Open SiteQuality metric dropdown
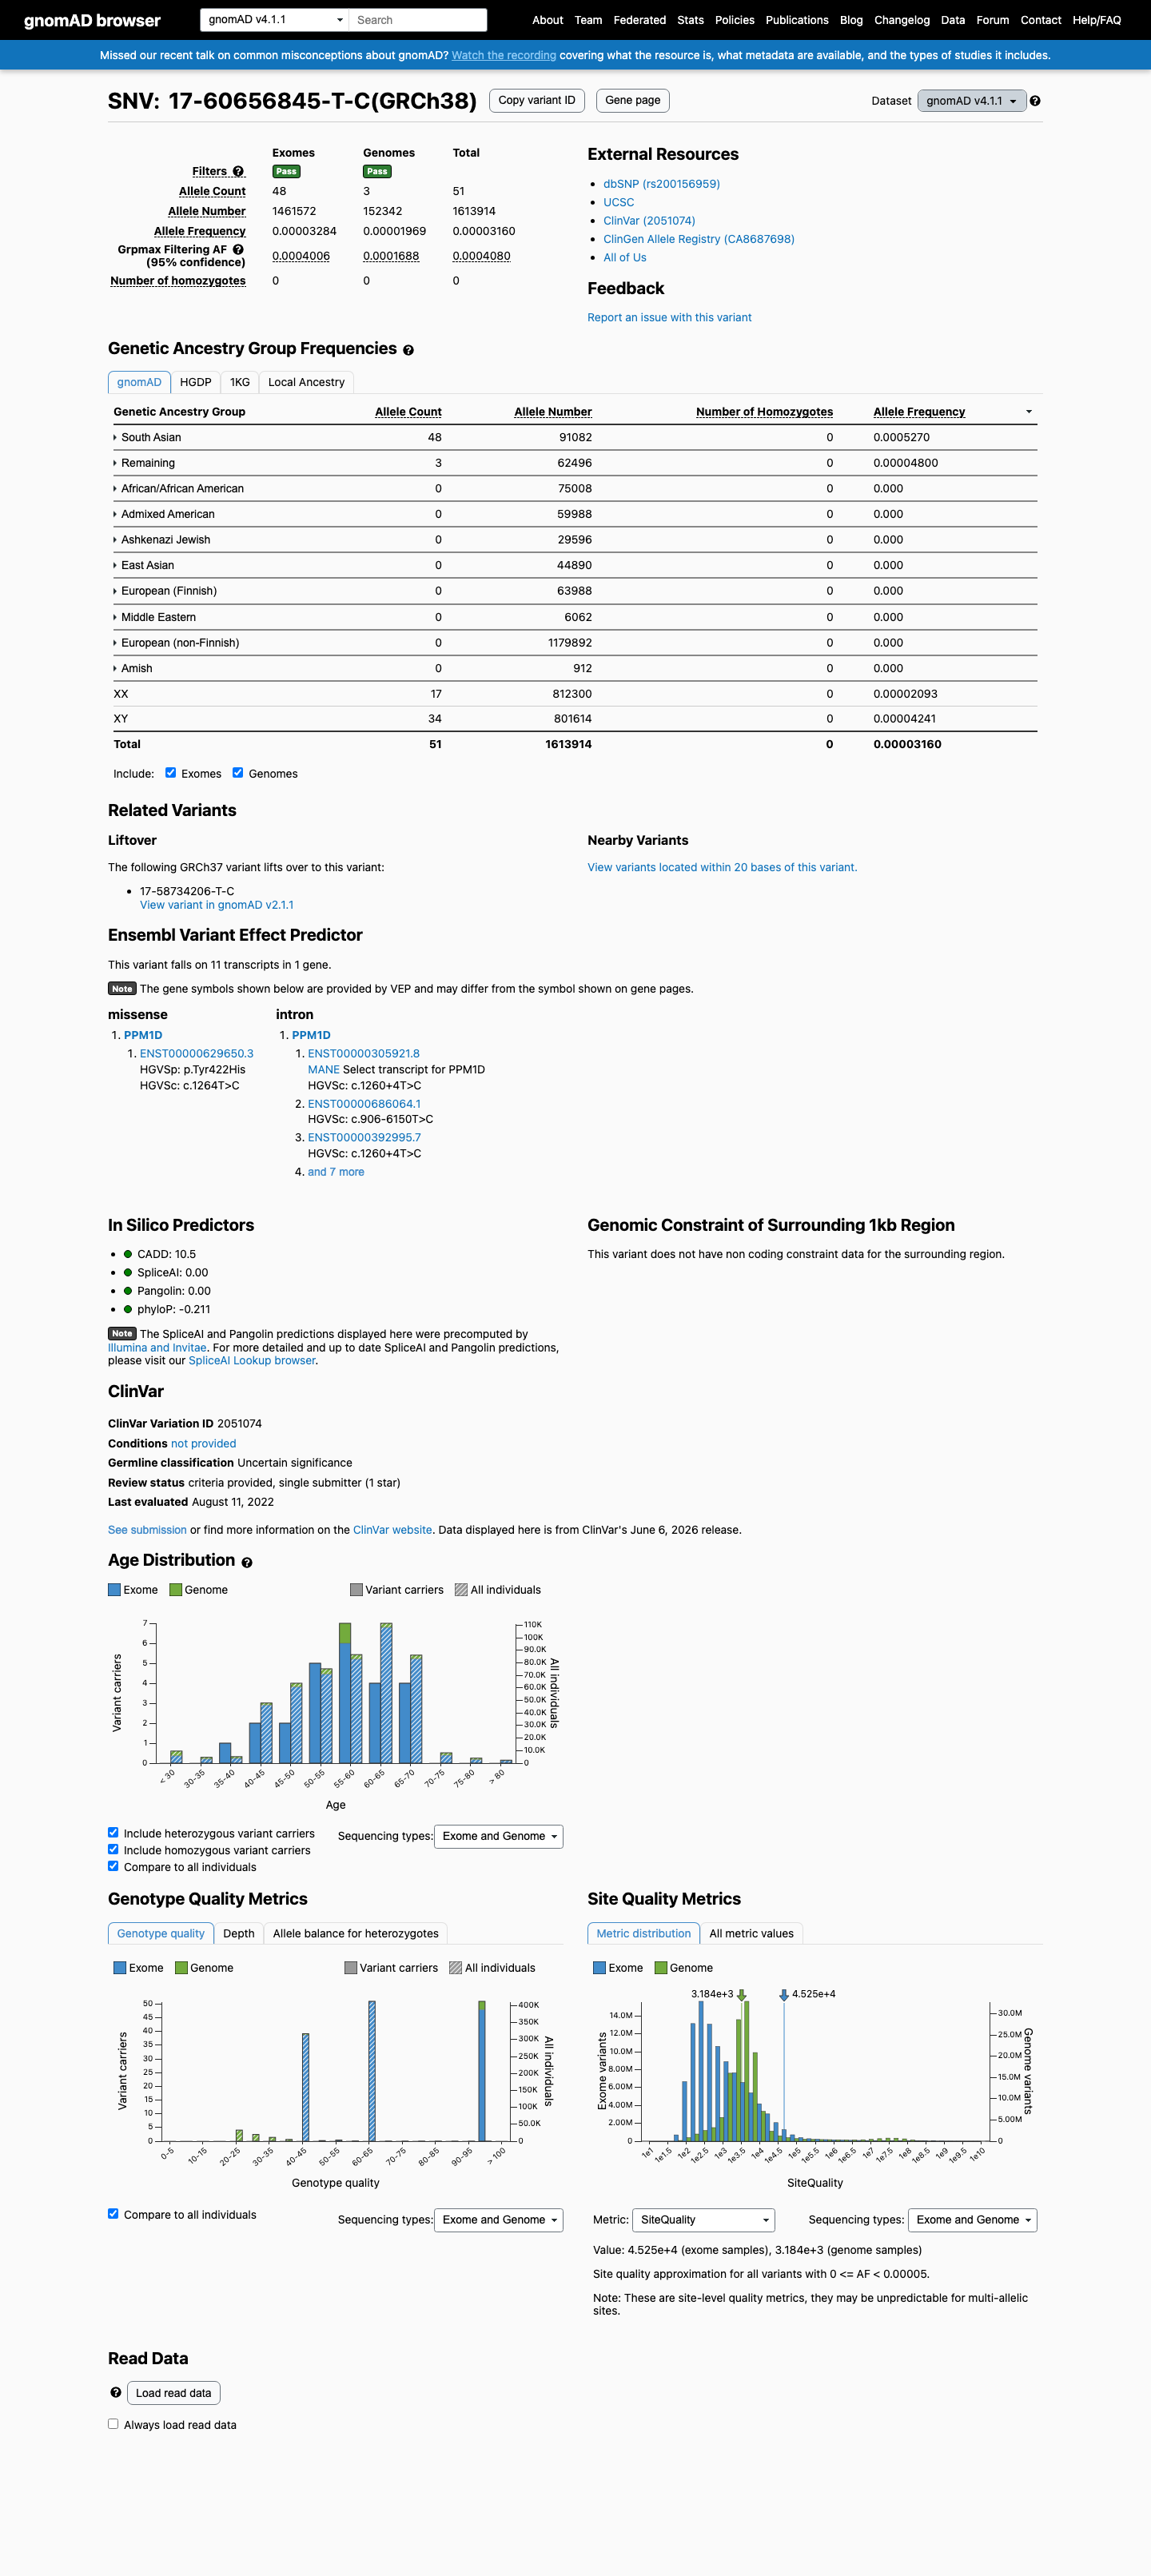Image resolution: width=1151 pixels, height=2576 pixels. (x=704, y=2220)
